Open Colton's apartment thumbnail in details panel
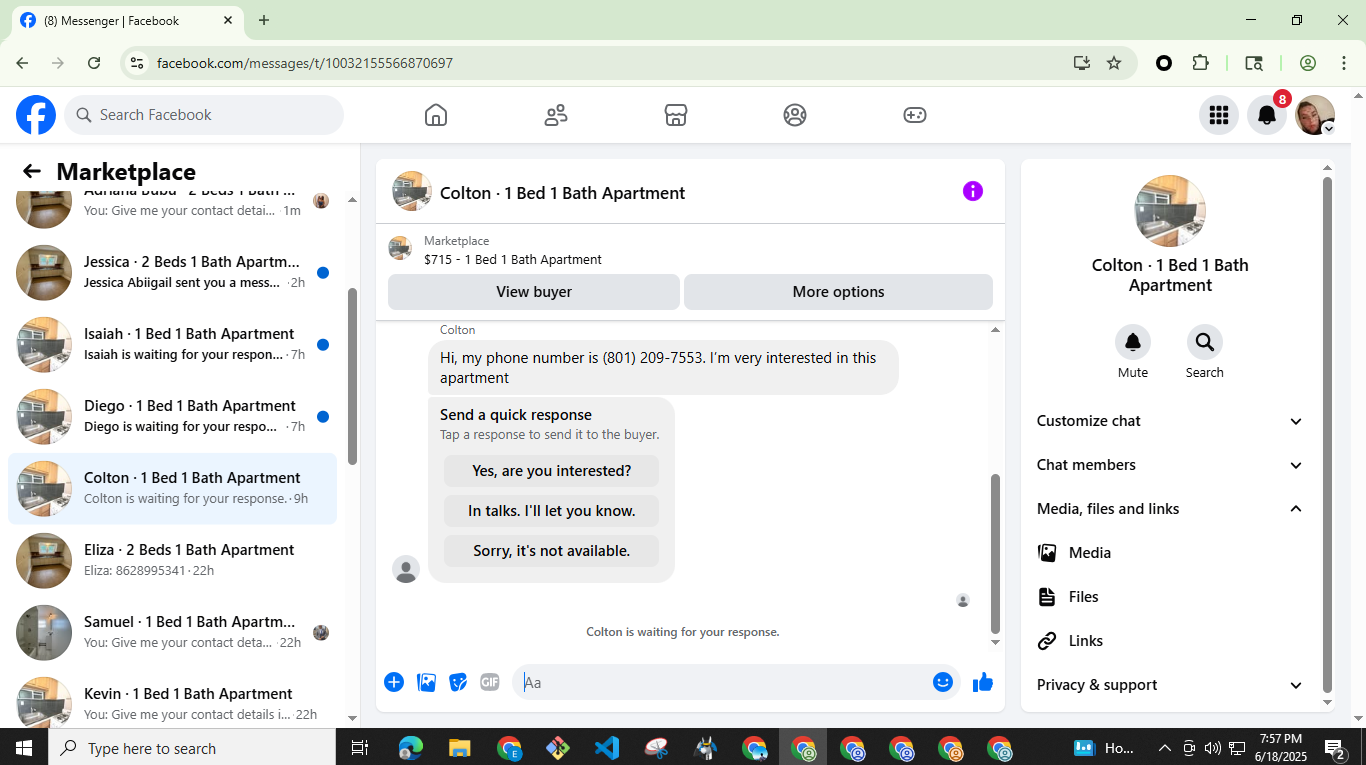Viewport: 1366px width, 765px height. pyautogui.click(x=1170, y=211)
